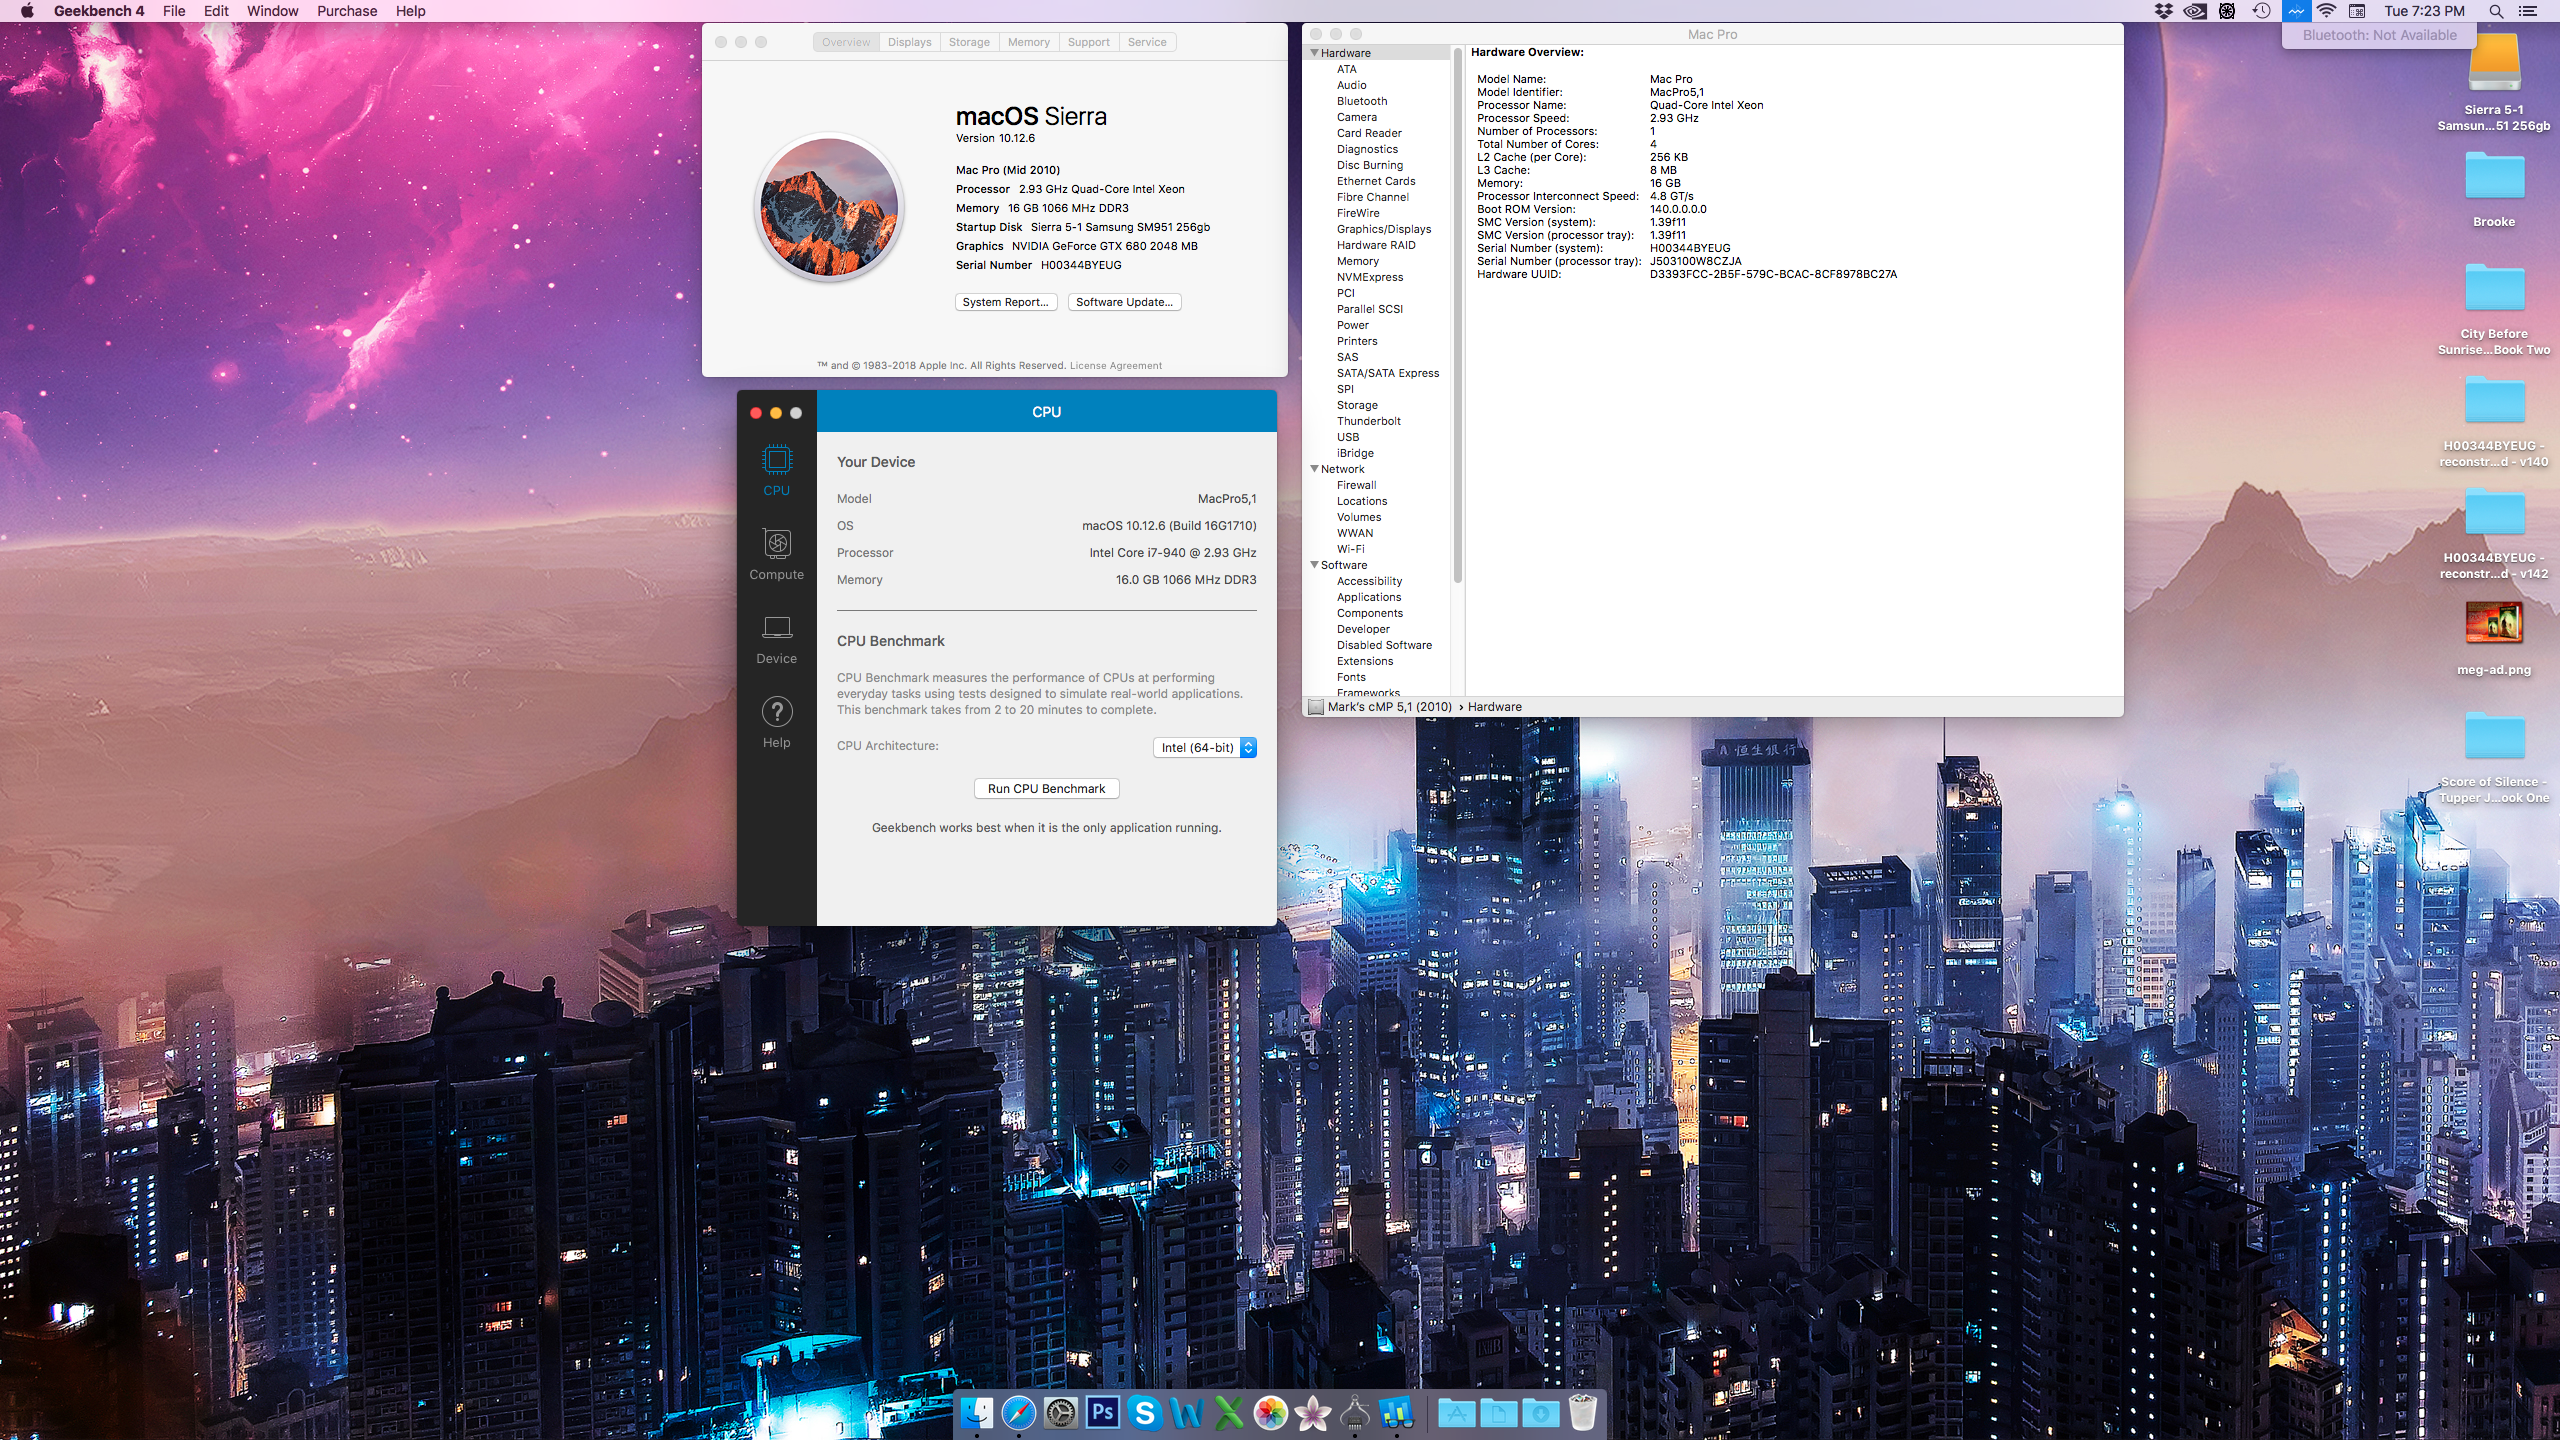The height and width of the screenshot is (1440, 2560).
Task: Select Disabled Software in System Report sidebar
Action: 1384,645
